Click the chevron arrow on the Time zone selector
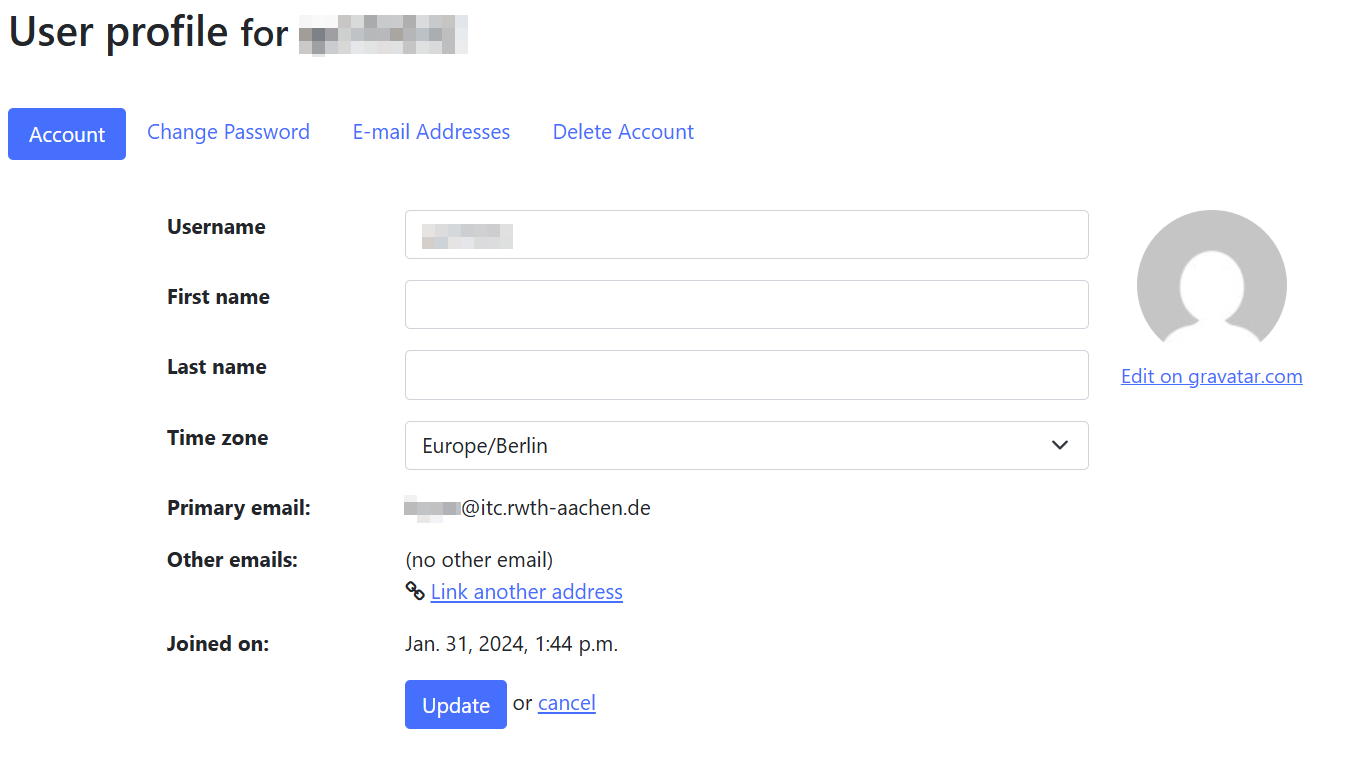 click(x=1059, y=445)
